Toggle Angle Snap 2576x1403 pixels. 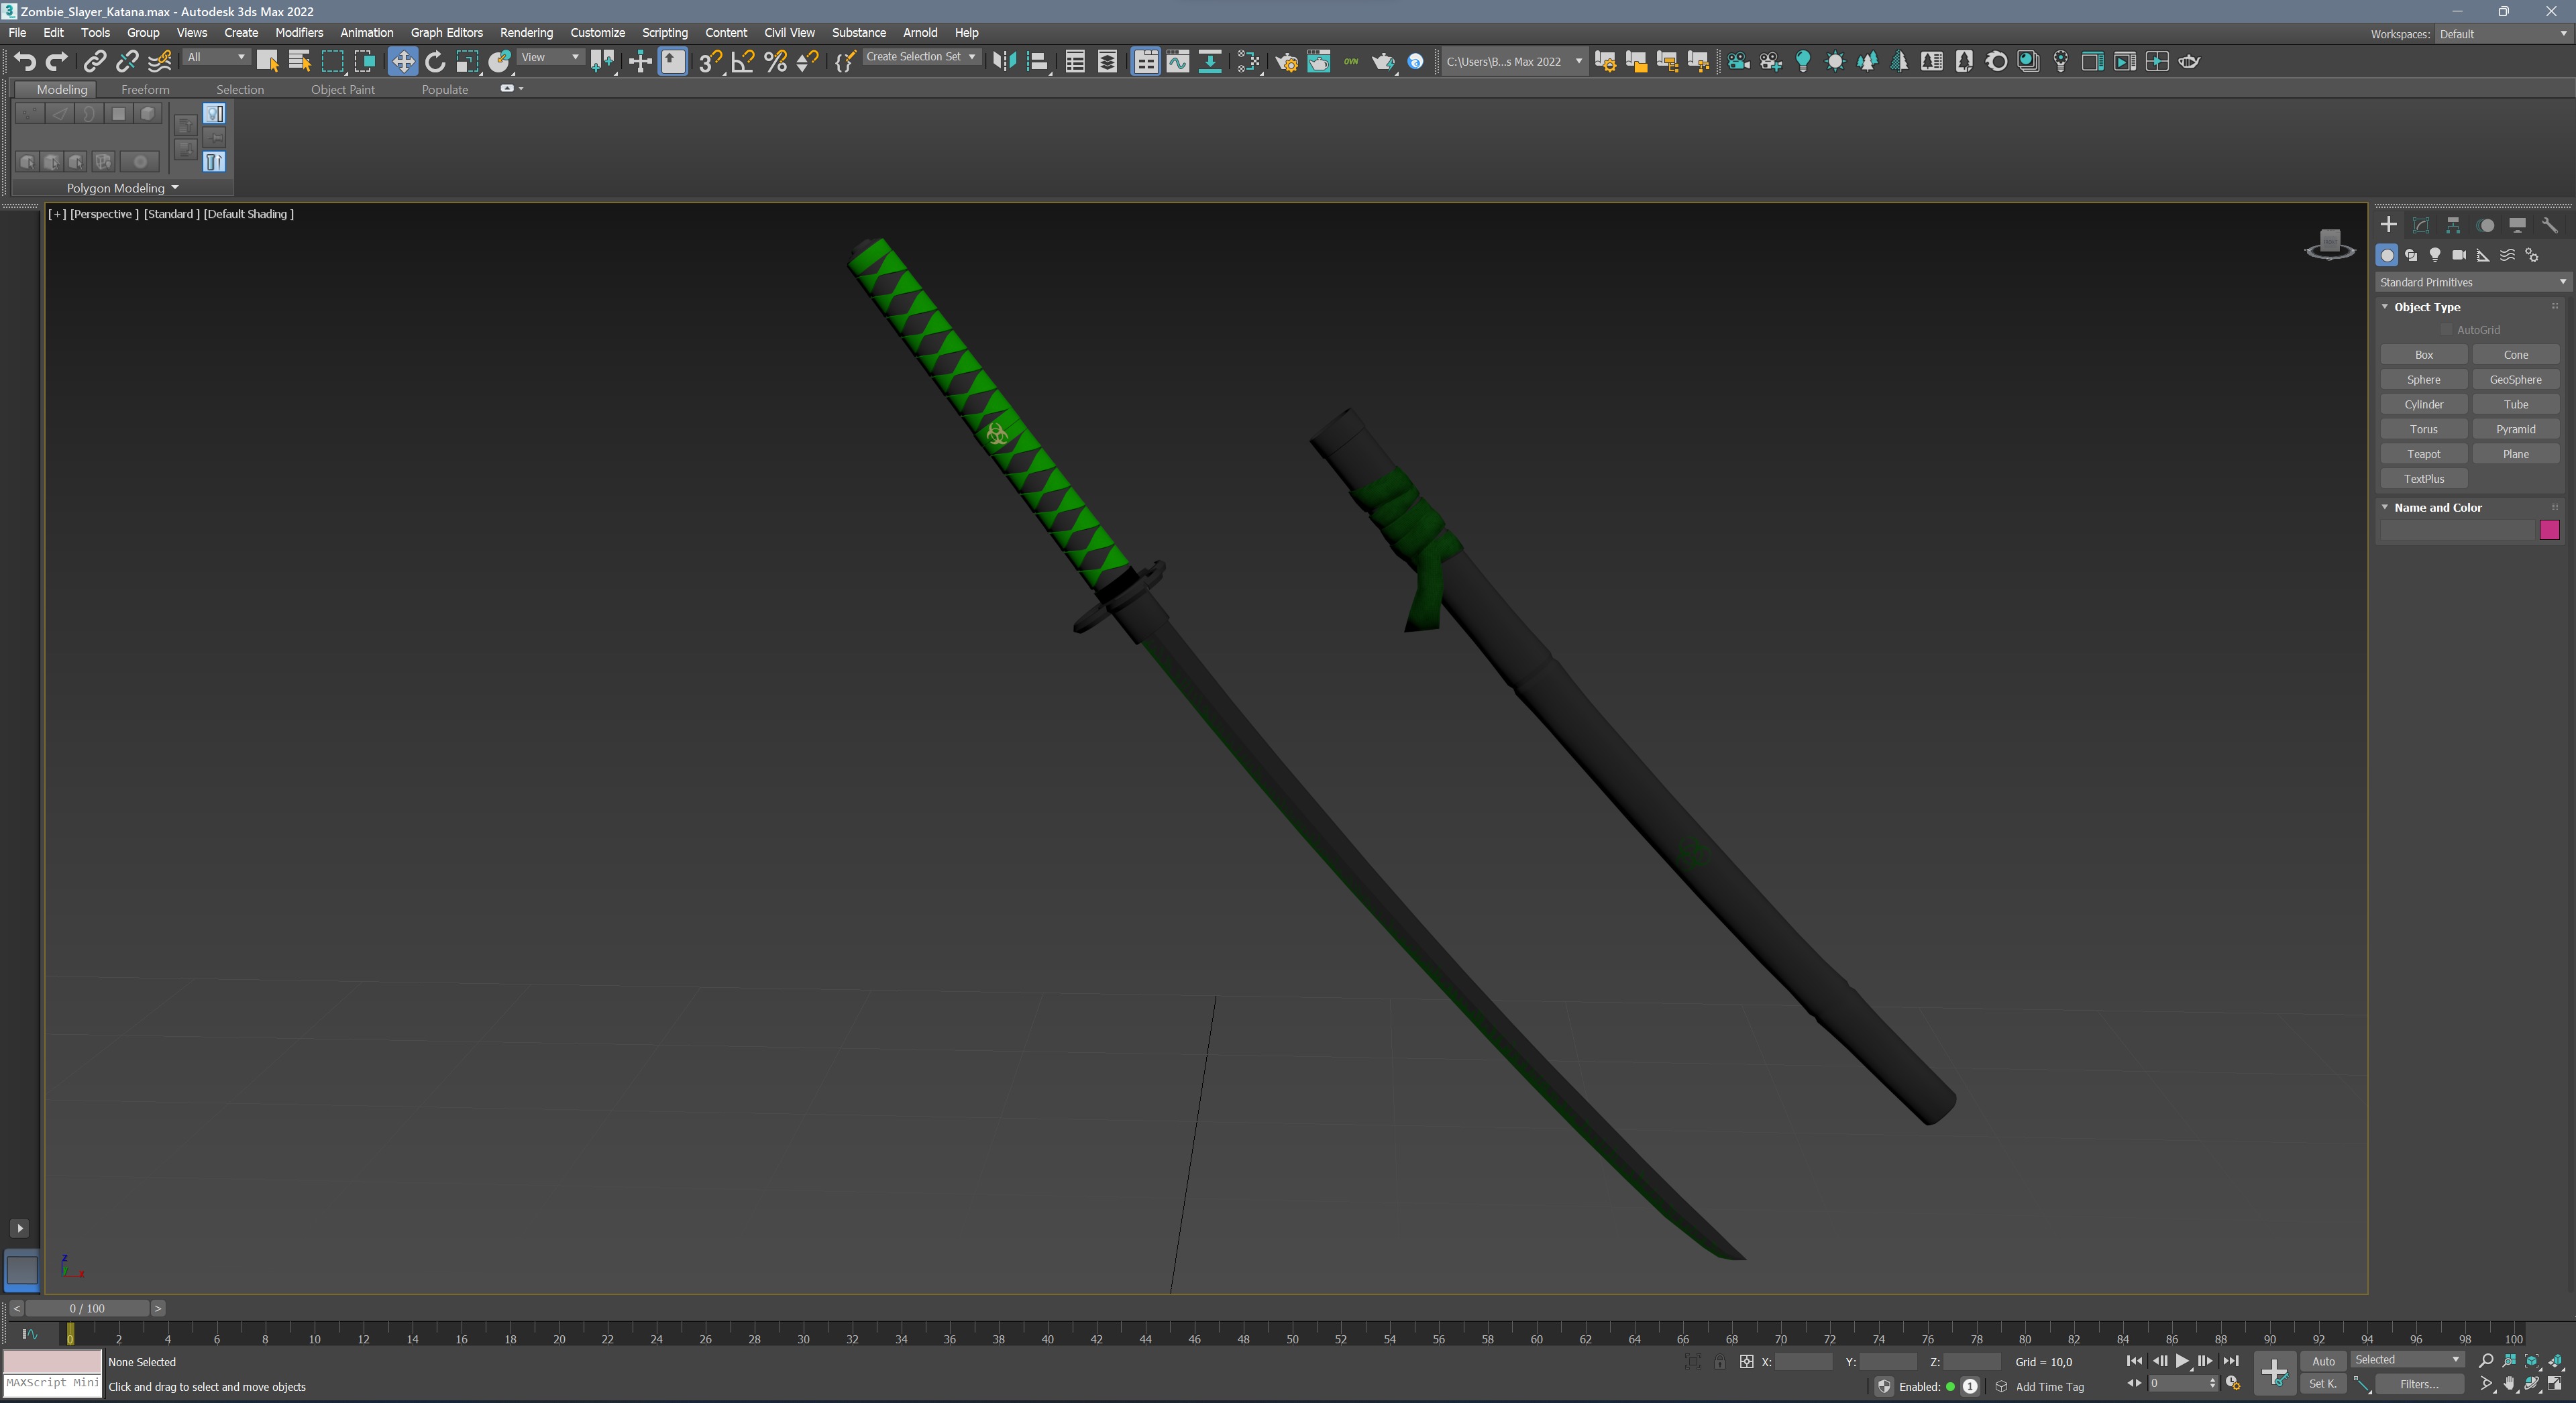743,62
